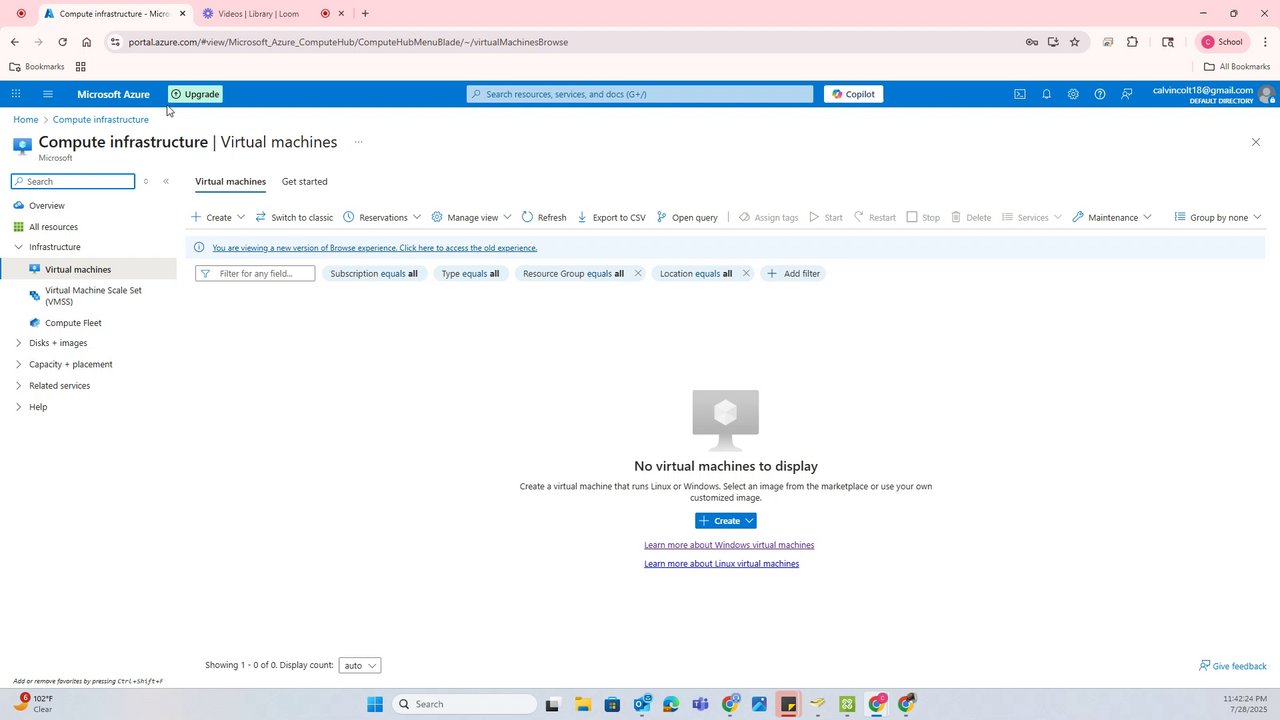Collapse the left sidebar menu with chevrons

tap(166, 181)
